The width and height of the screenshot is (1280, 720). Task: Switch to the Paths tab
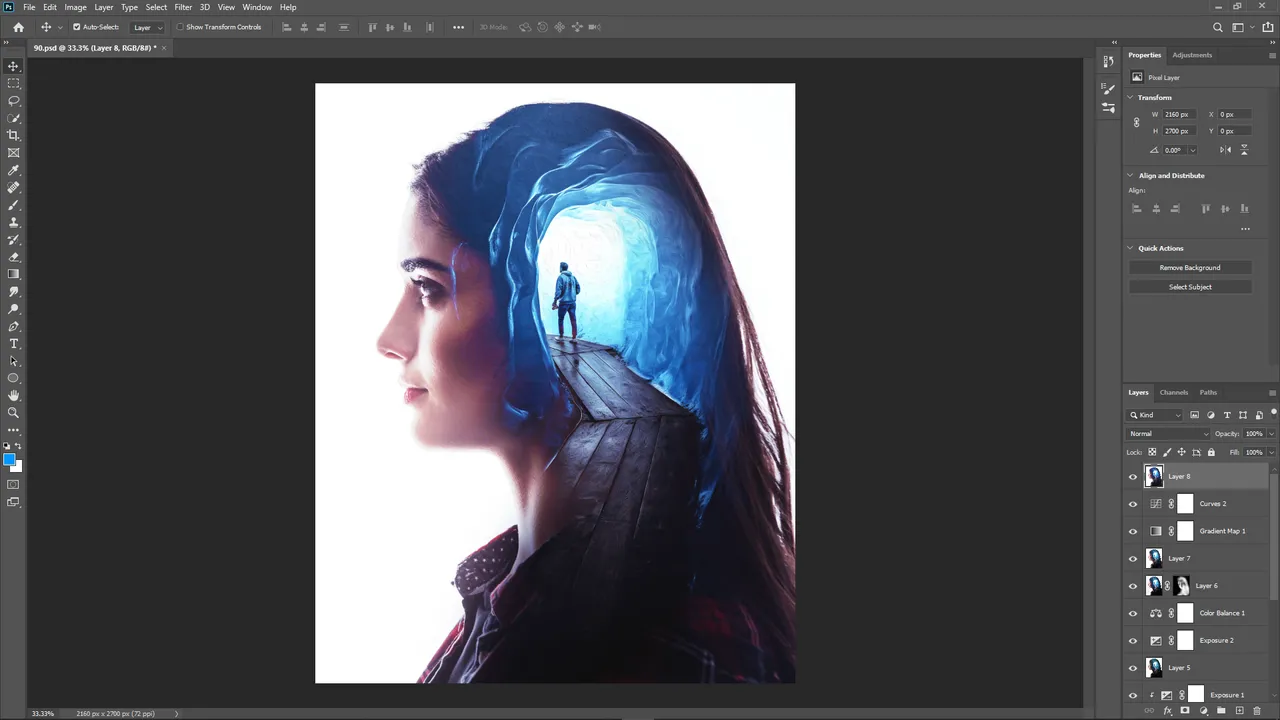pyautogui.click(x=1208, y=393)
